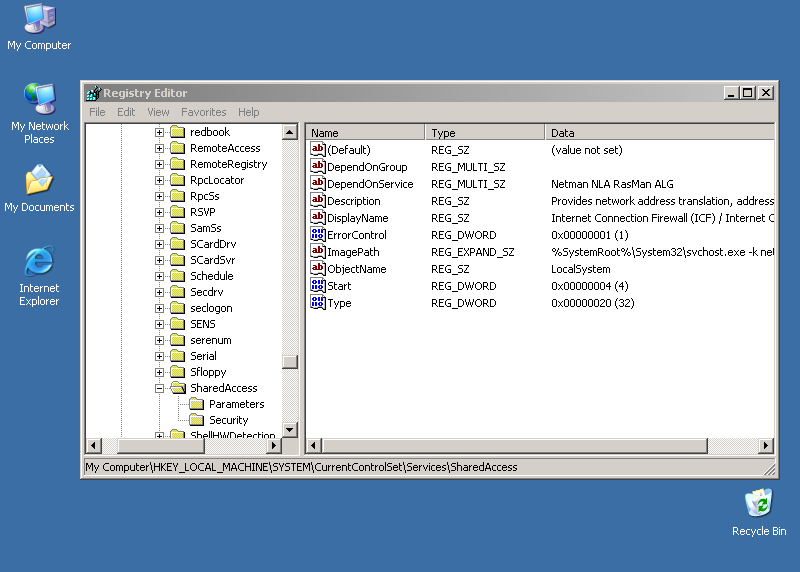The width and height of the screenshot is (800, 572).
Task: Open the Favorites menu
Action: [204, 112]
